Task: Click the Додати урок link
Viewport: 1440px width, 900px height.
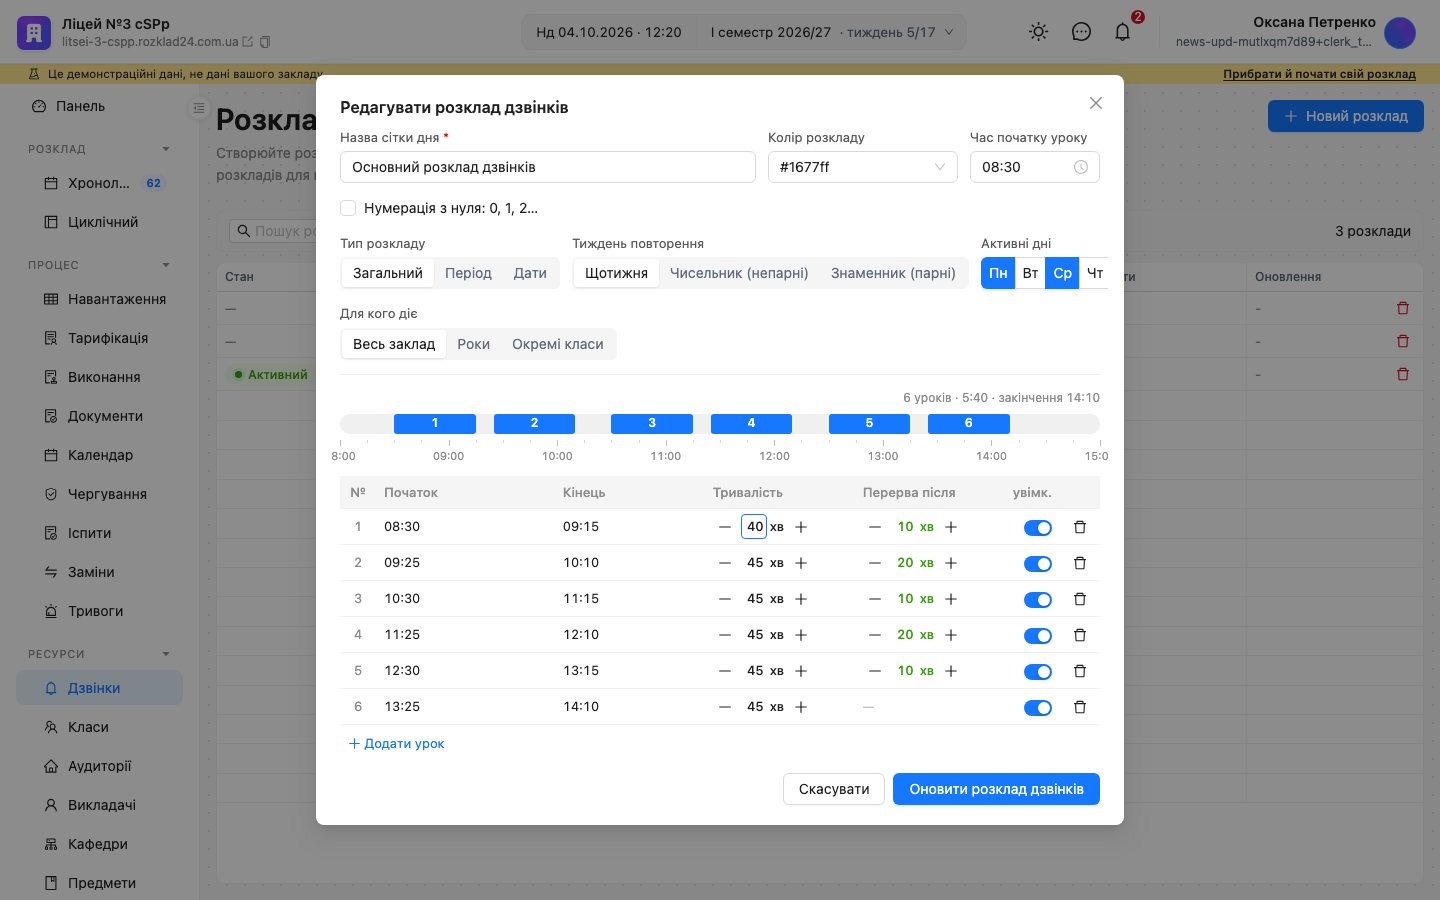Action: click(396, 743)
